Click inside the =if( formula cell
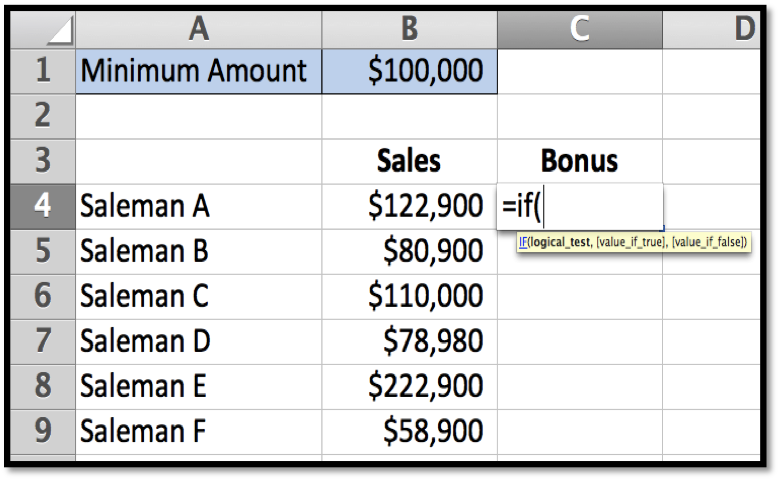The image size is (780, 481). 580,207
